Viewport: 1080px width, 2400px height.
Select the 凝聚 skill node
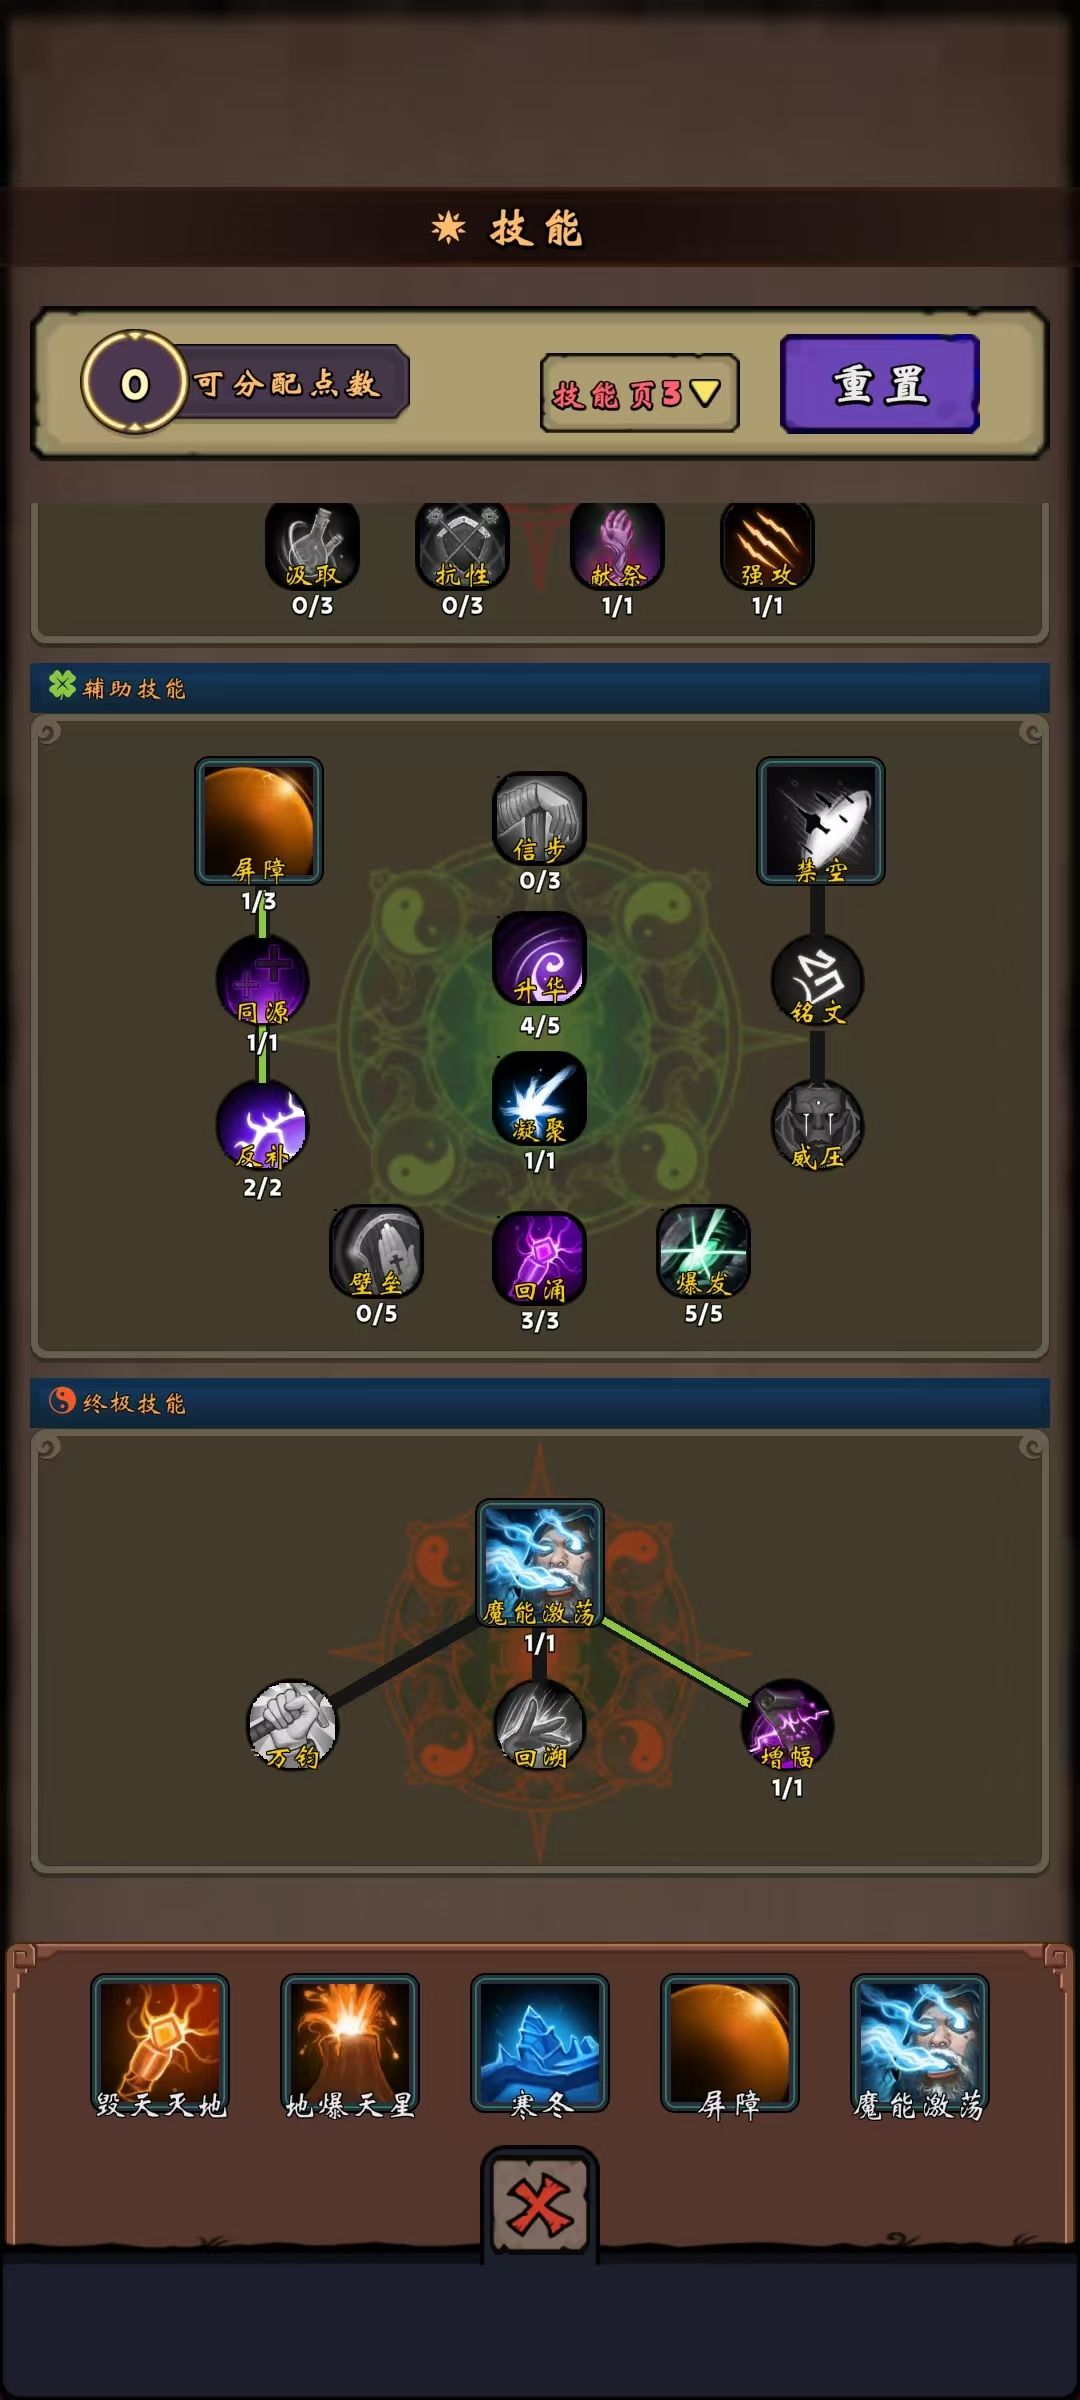coord(539,1099)
